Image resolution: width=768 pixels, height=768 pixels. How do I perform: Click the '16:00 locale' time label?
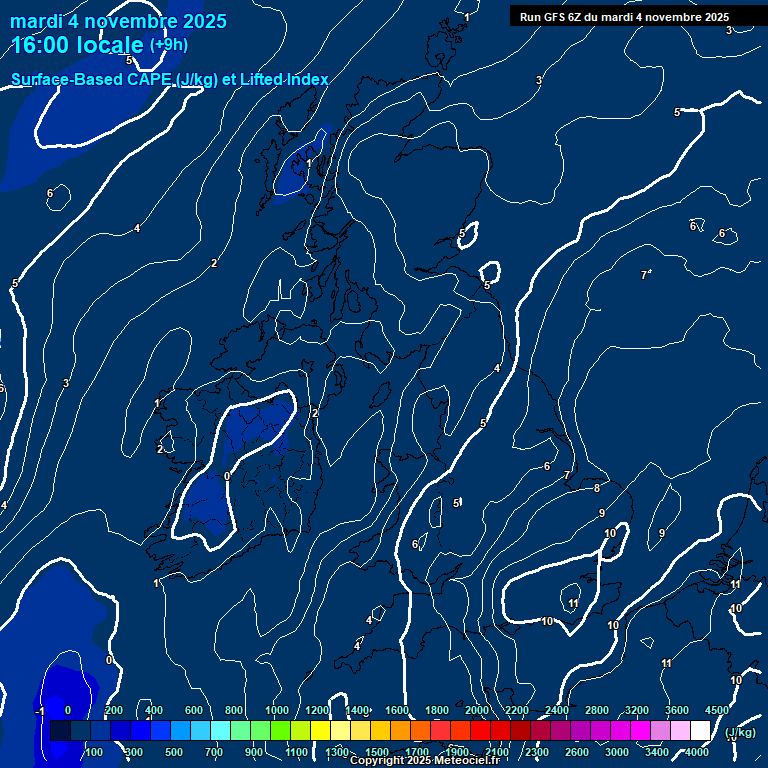coord(77,45)
